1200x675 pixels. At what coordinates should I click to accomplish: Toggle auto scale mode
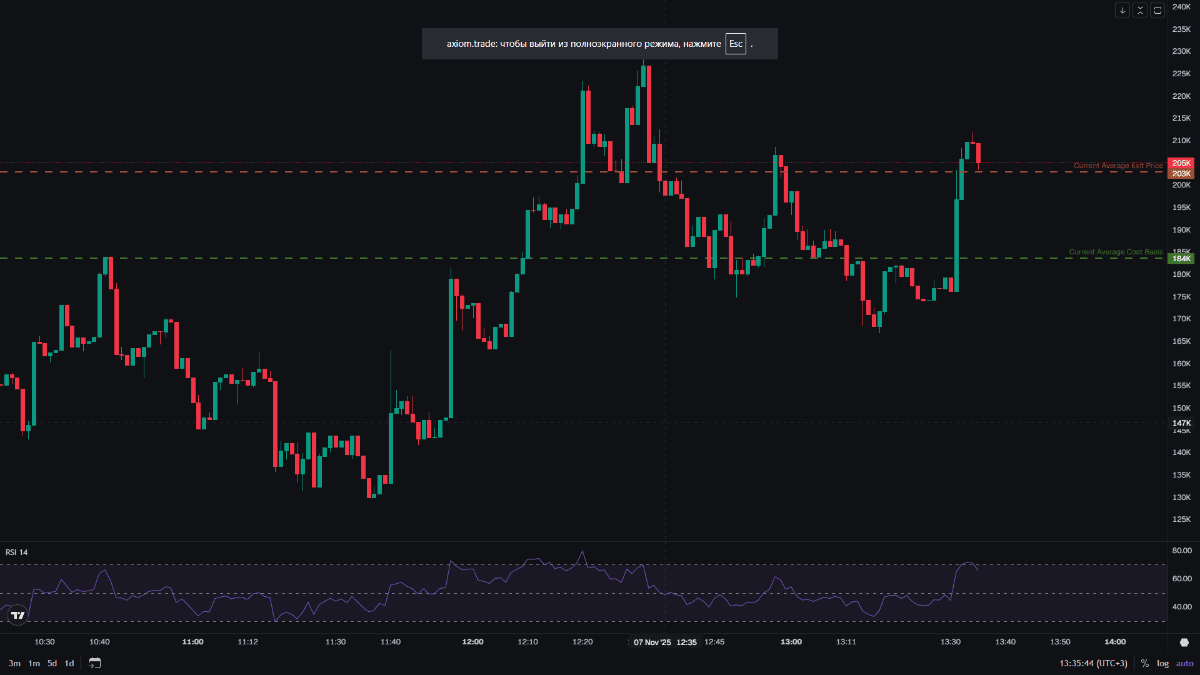pyautogui.click(x=1184, y=663)
